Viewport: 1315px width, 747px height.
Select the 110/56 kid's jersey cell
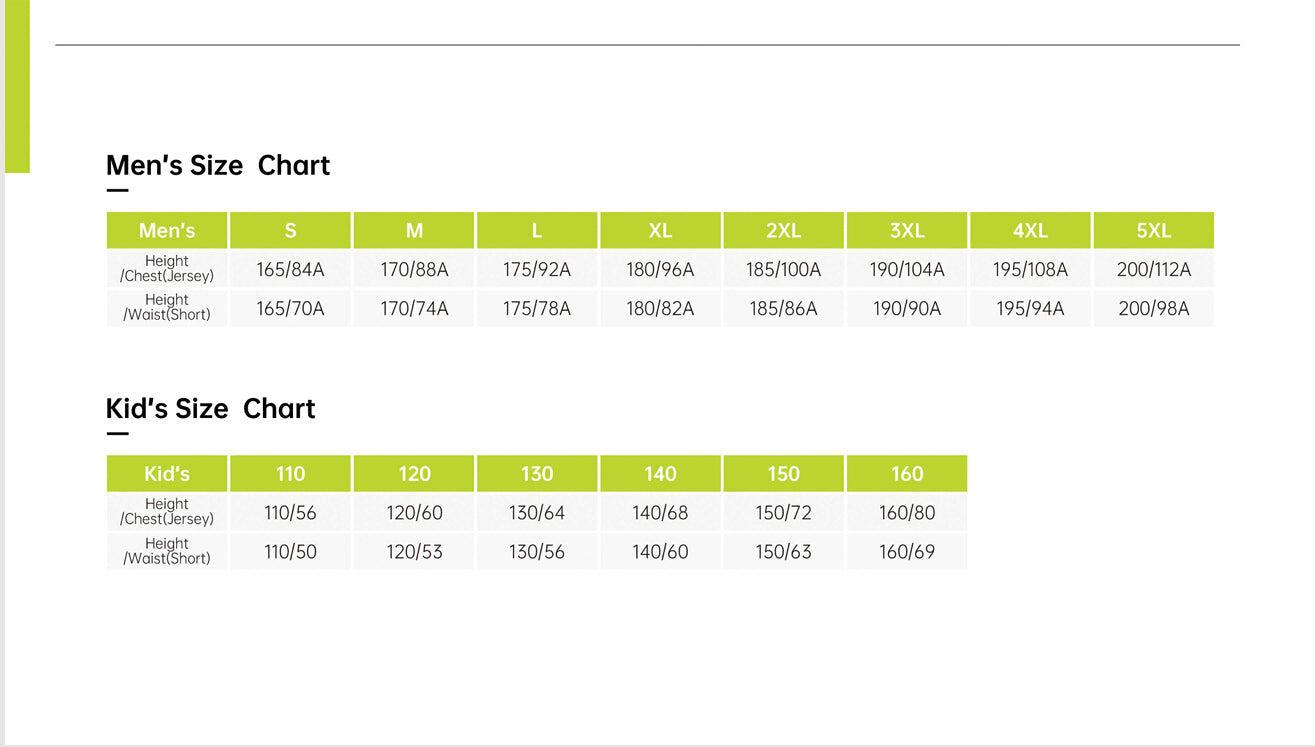point(290,513)
